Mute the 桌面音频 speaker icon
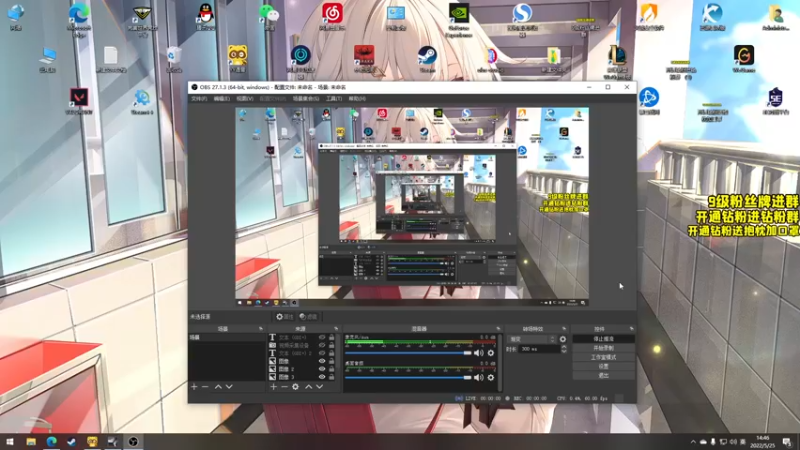 tap(479, 378)
